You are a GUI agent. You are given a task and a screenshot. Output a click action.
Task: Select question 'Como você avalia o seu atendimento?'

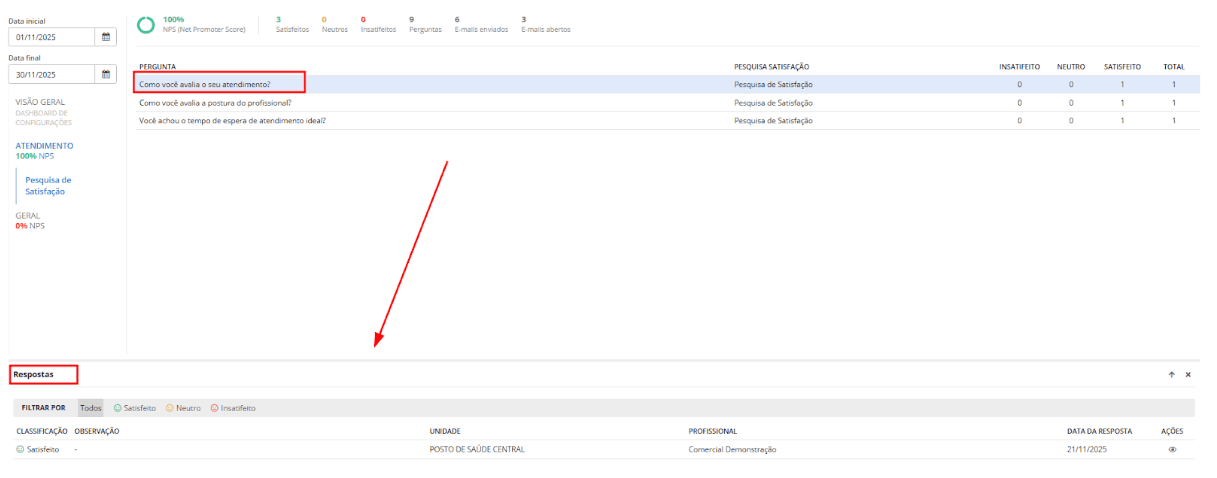tap(205, 84)
